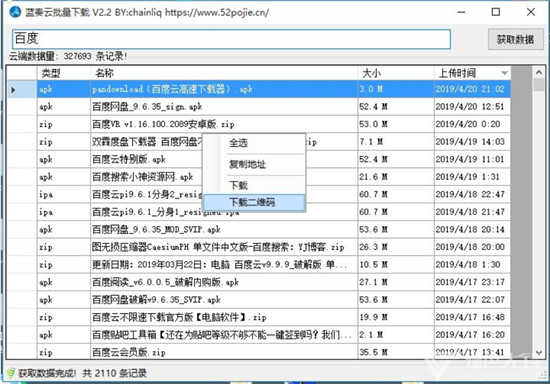This screenshot has width=550, height=384.
Task: Select the 百度云不限速下载官方版 row
Action: coord(259,317)
